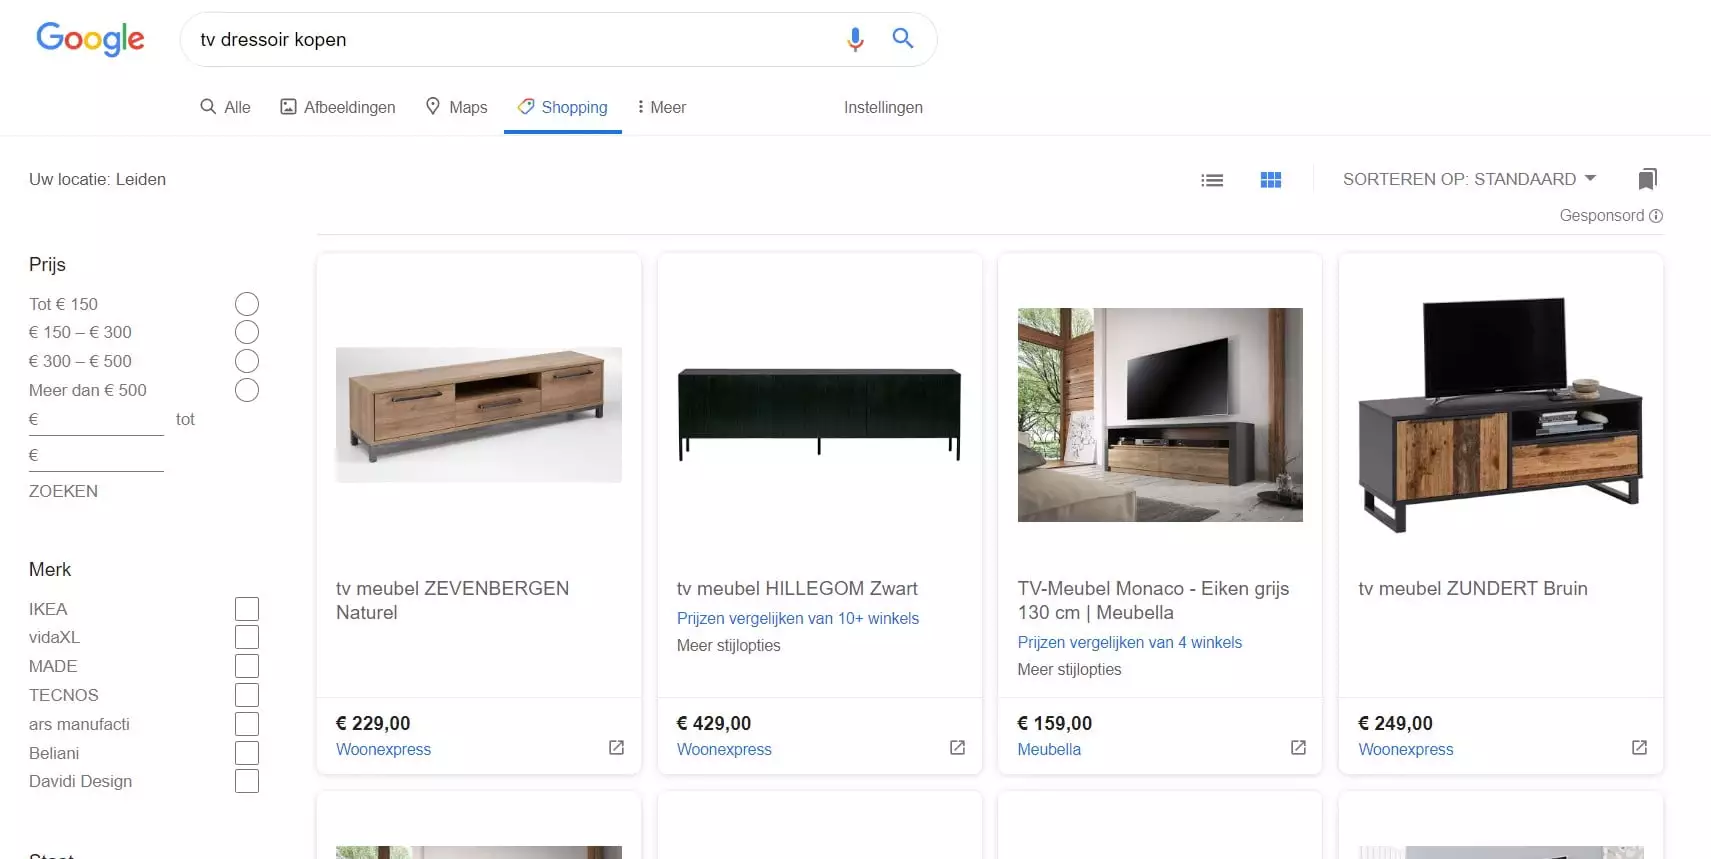Select the Shopping tab
This screenshot has height=859, width=1711.
(x=563, y=107)
